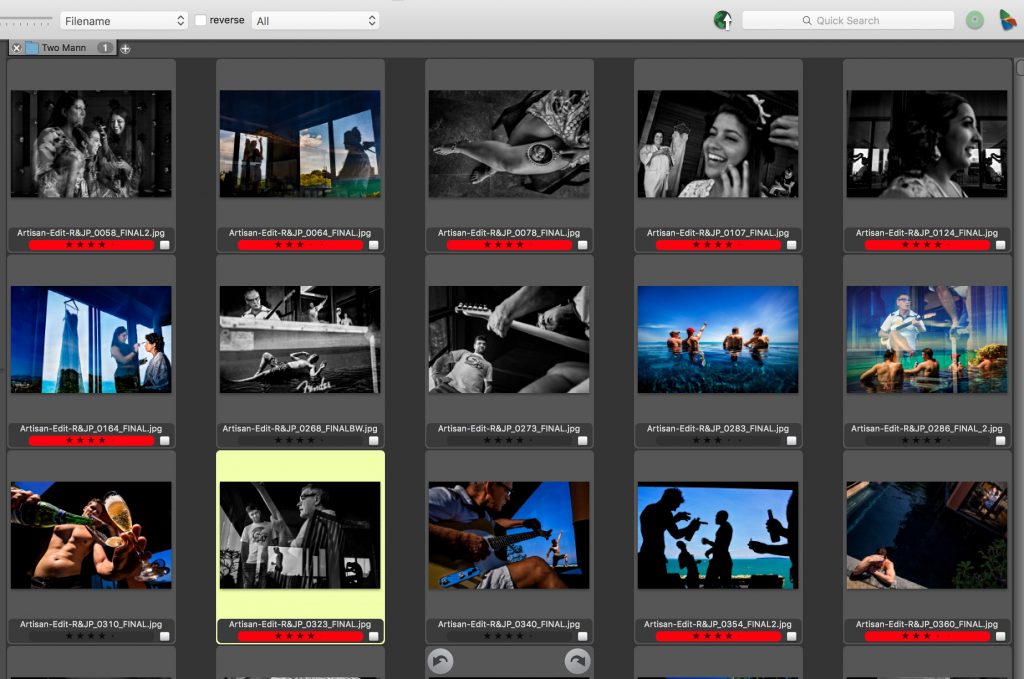This screenshot has width=1024, height=679.
Task: Click filename Artisan-Edit-R&JP_0078_FINAL.jpg
Action: (x=509, y=233)
